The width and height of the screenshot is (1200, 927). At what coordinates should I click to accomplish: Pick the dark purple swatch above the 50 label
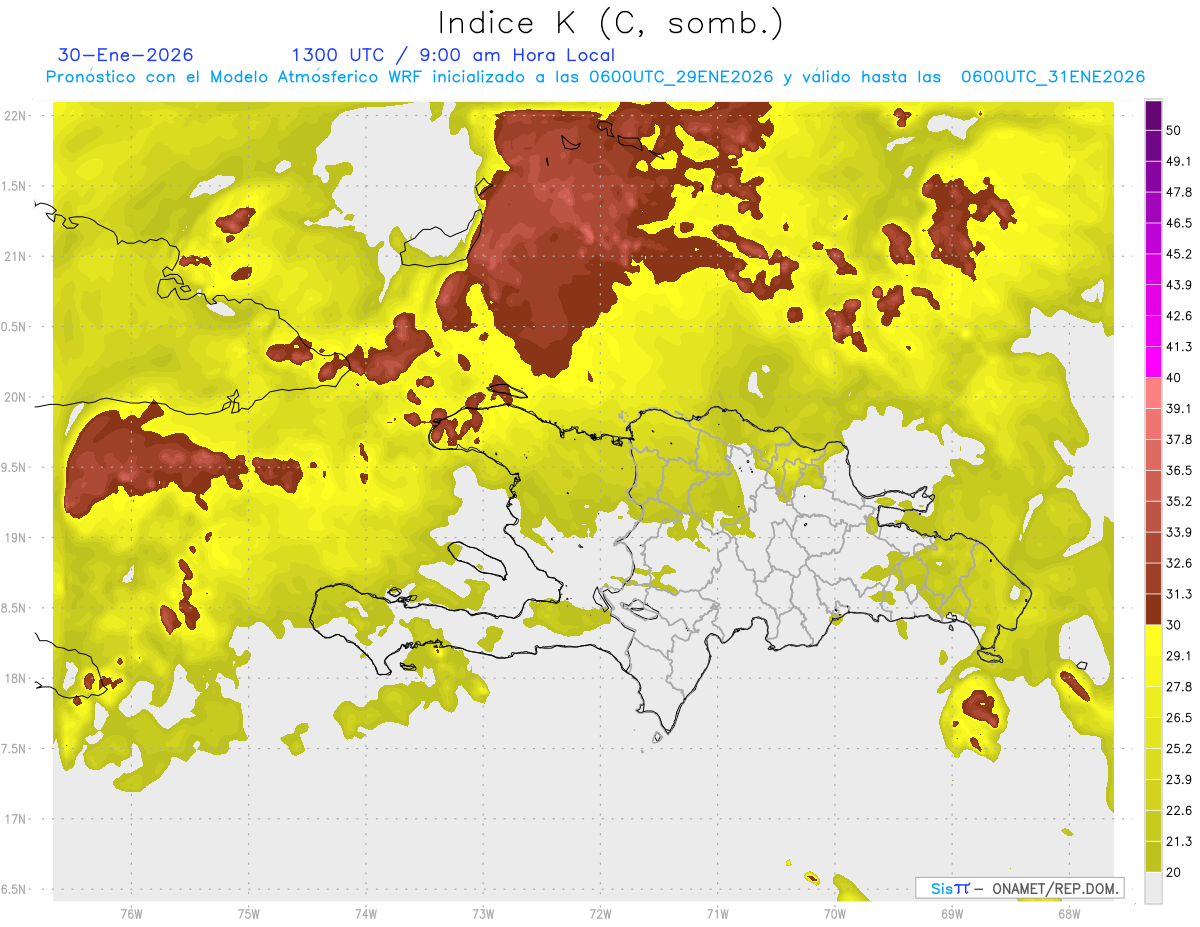pyautogui.click(x=1153, y=116)
